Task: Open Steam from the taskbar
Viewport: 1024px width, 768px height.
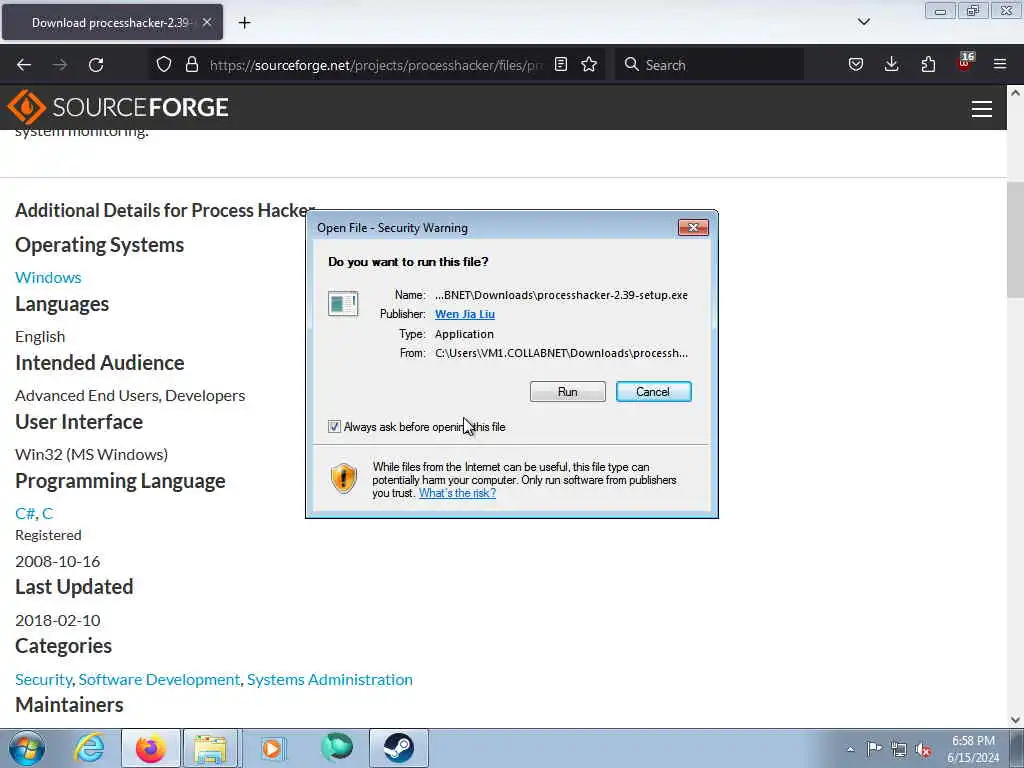Action: (398, 748)
